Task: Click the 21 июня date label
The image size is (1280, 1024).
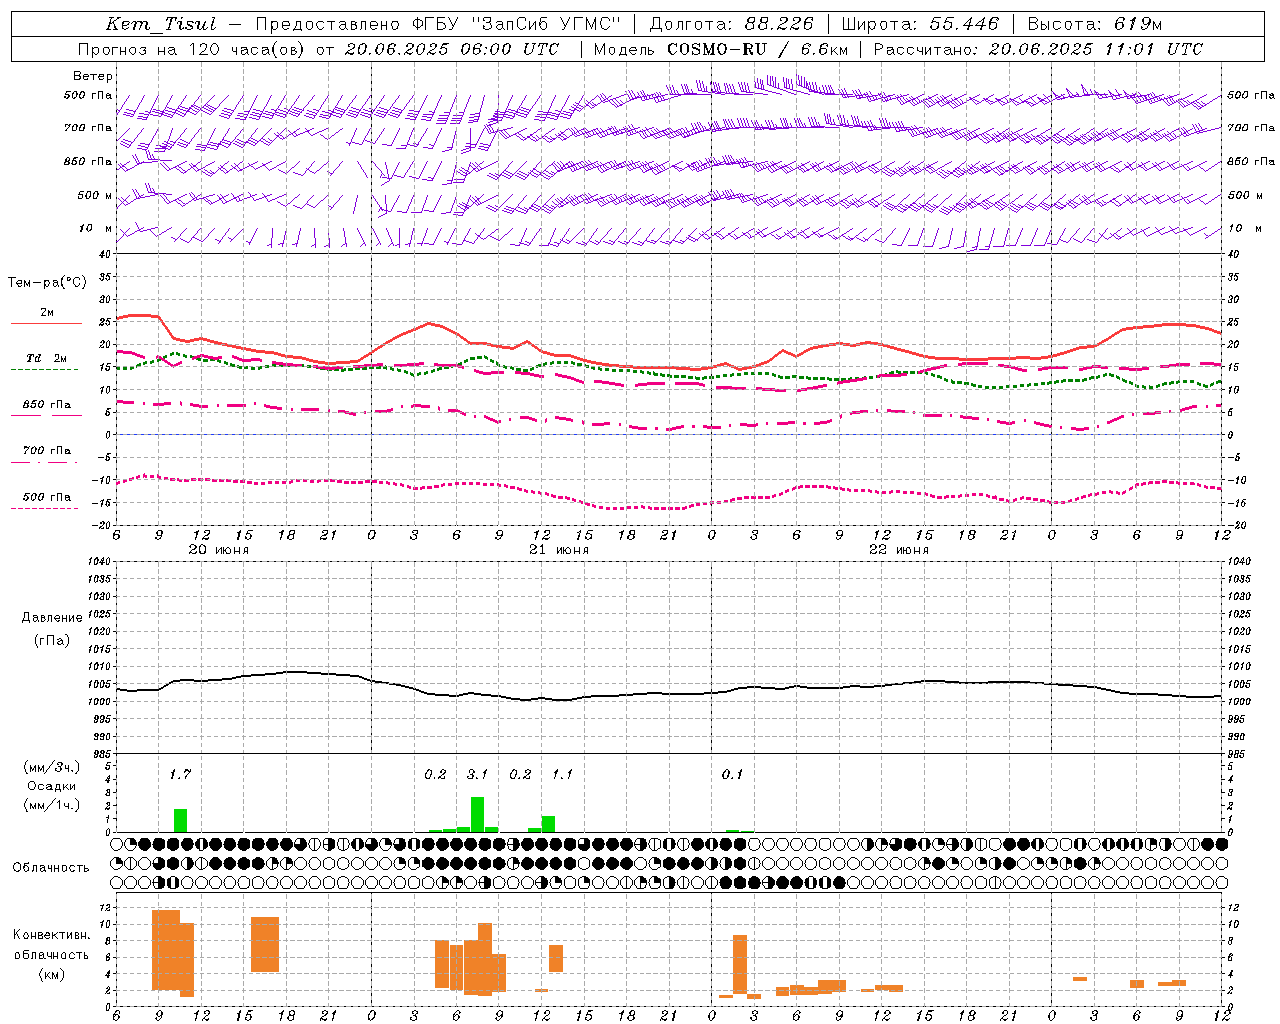Action: pyautogui.click(x=559, y=550)
